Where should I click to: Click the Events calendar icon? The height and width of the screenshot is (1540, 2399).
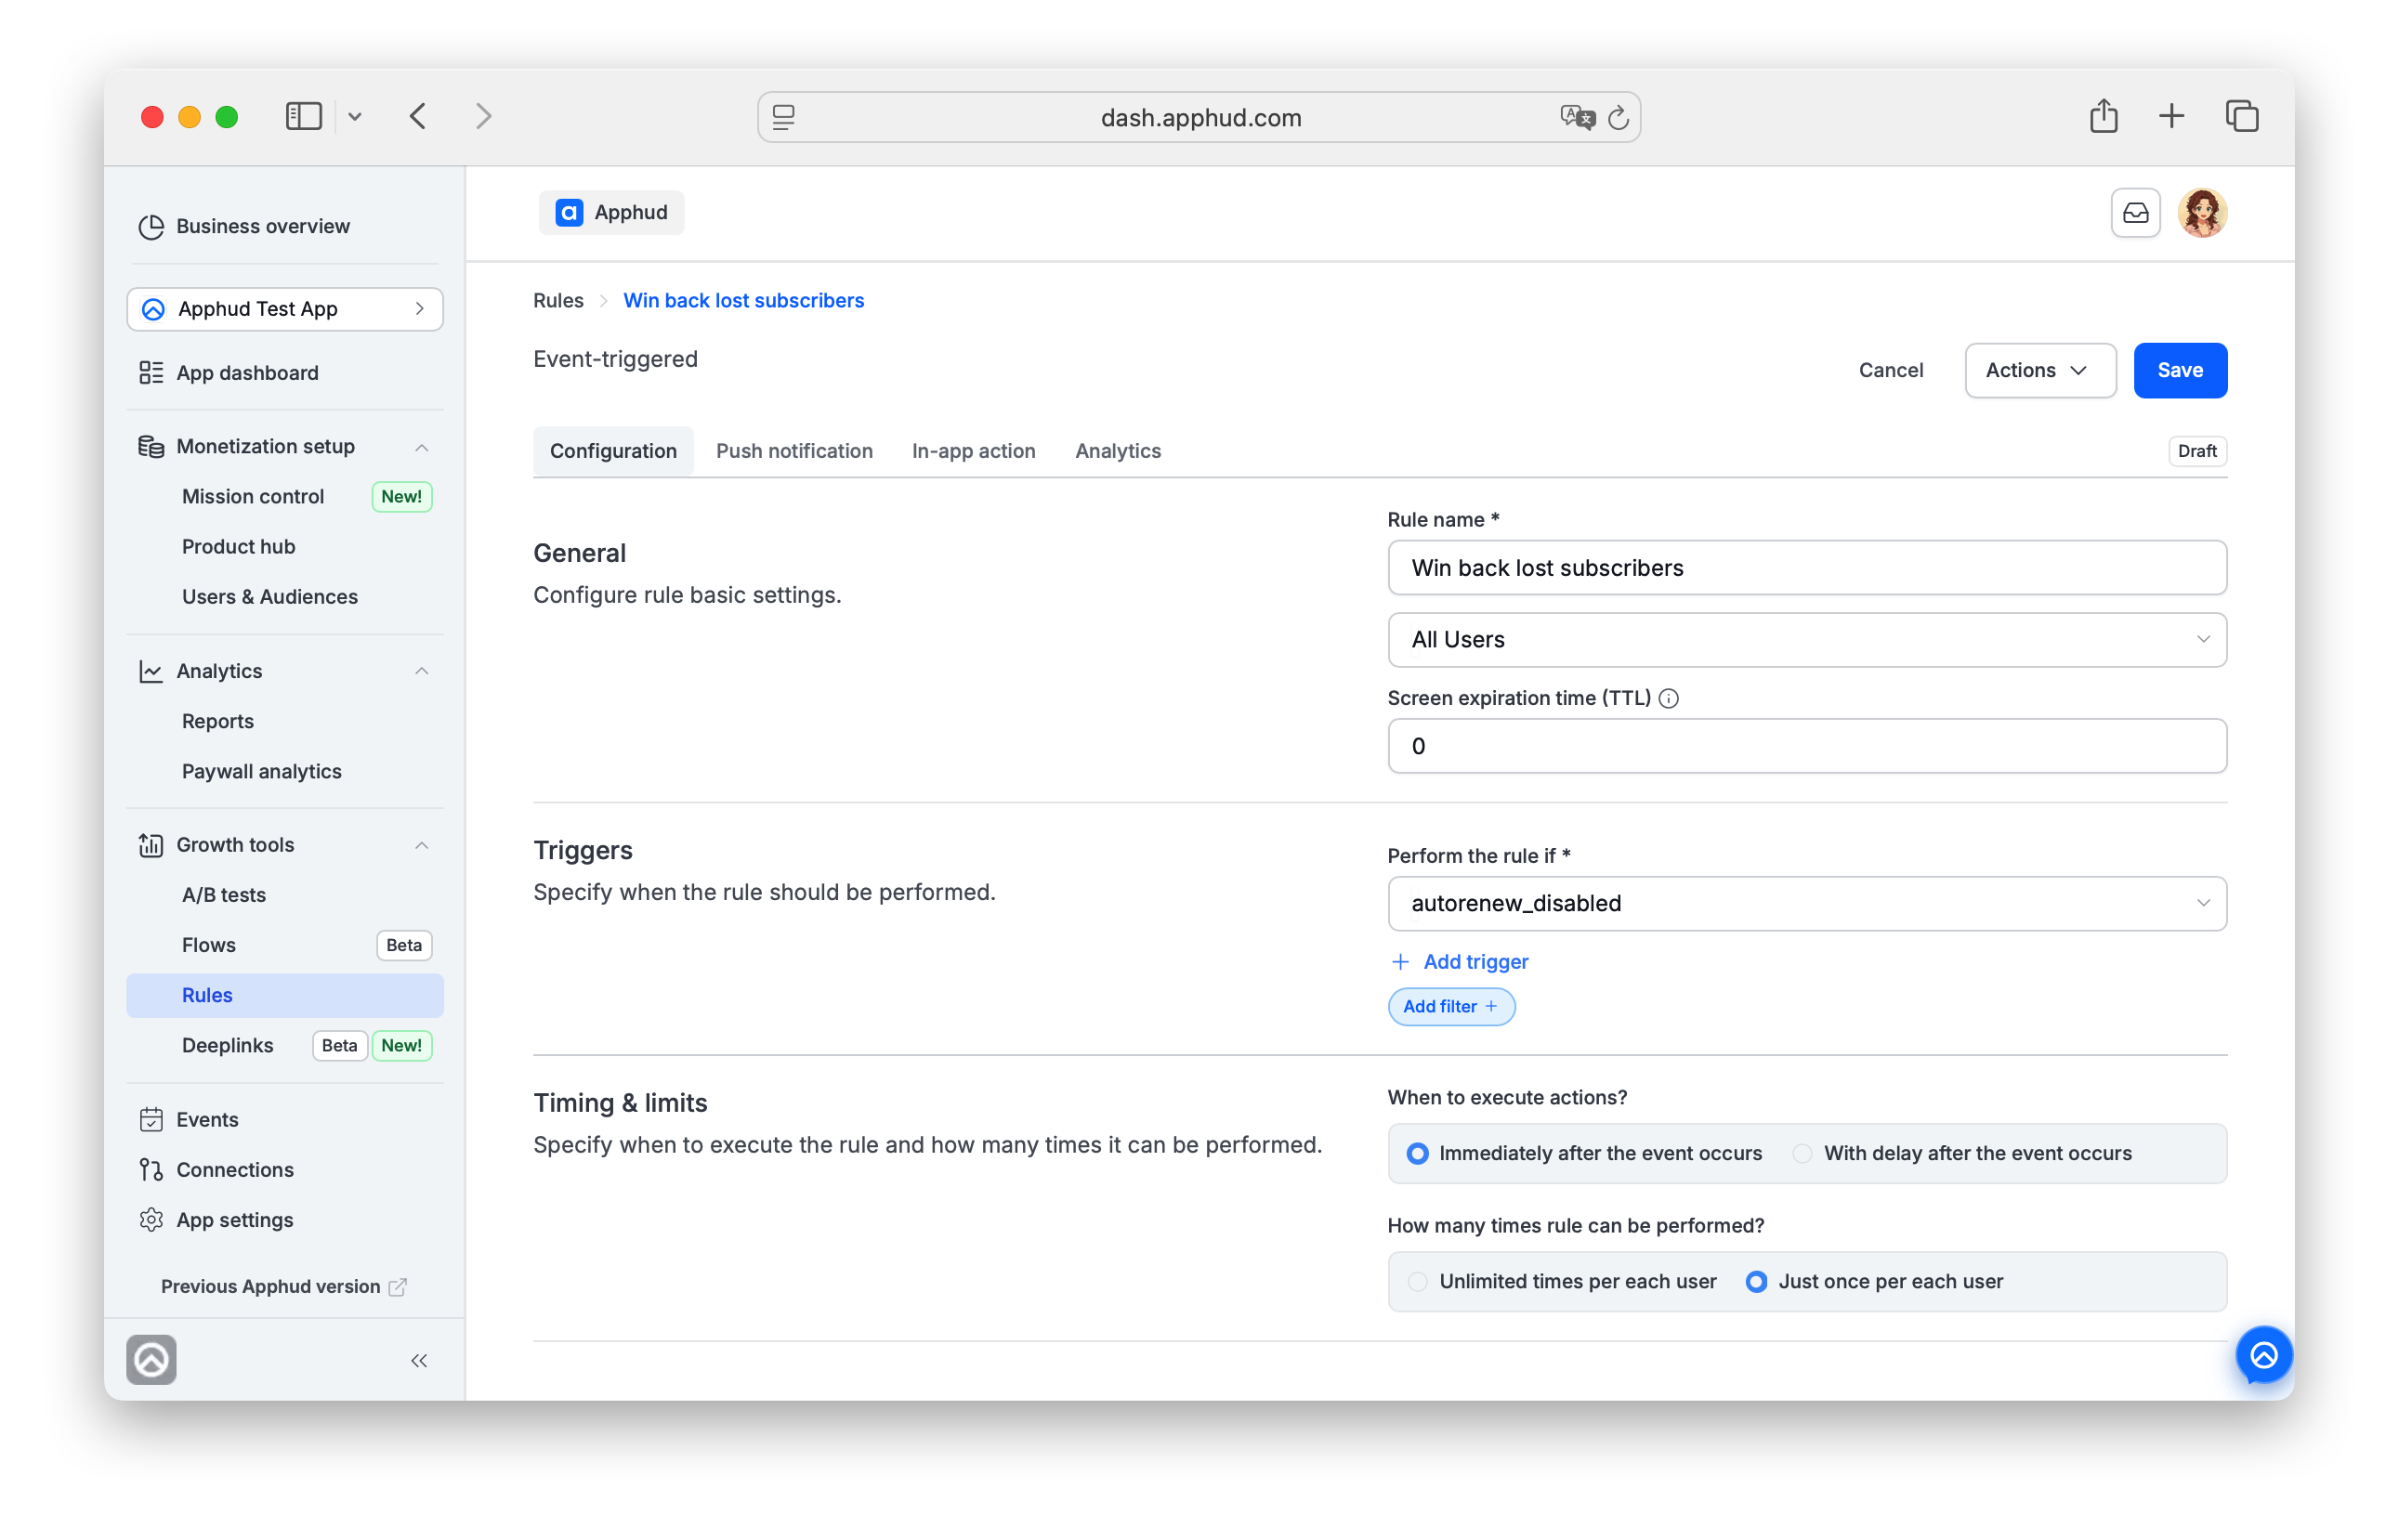coord(151,1119)
